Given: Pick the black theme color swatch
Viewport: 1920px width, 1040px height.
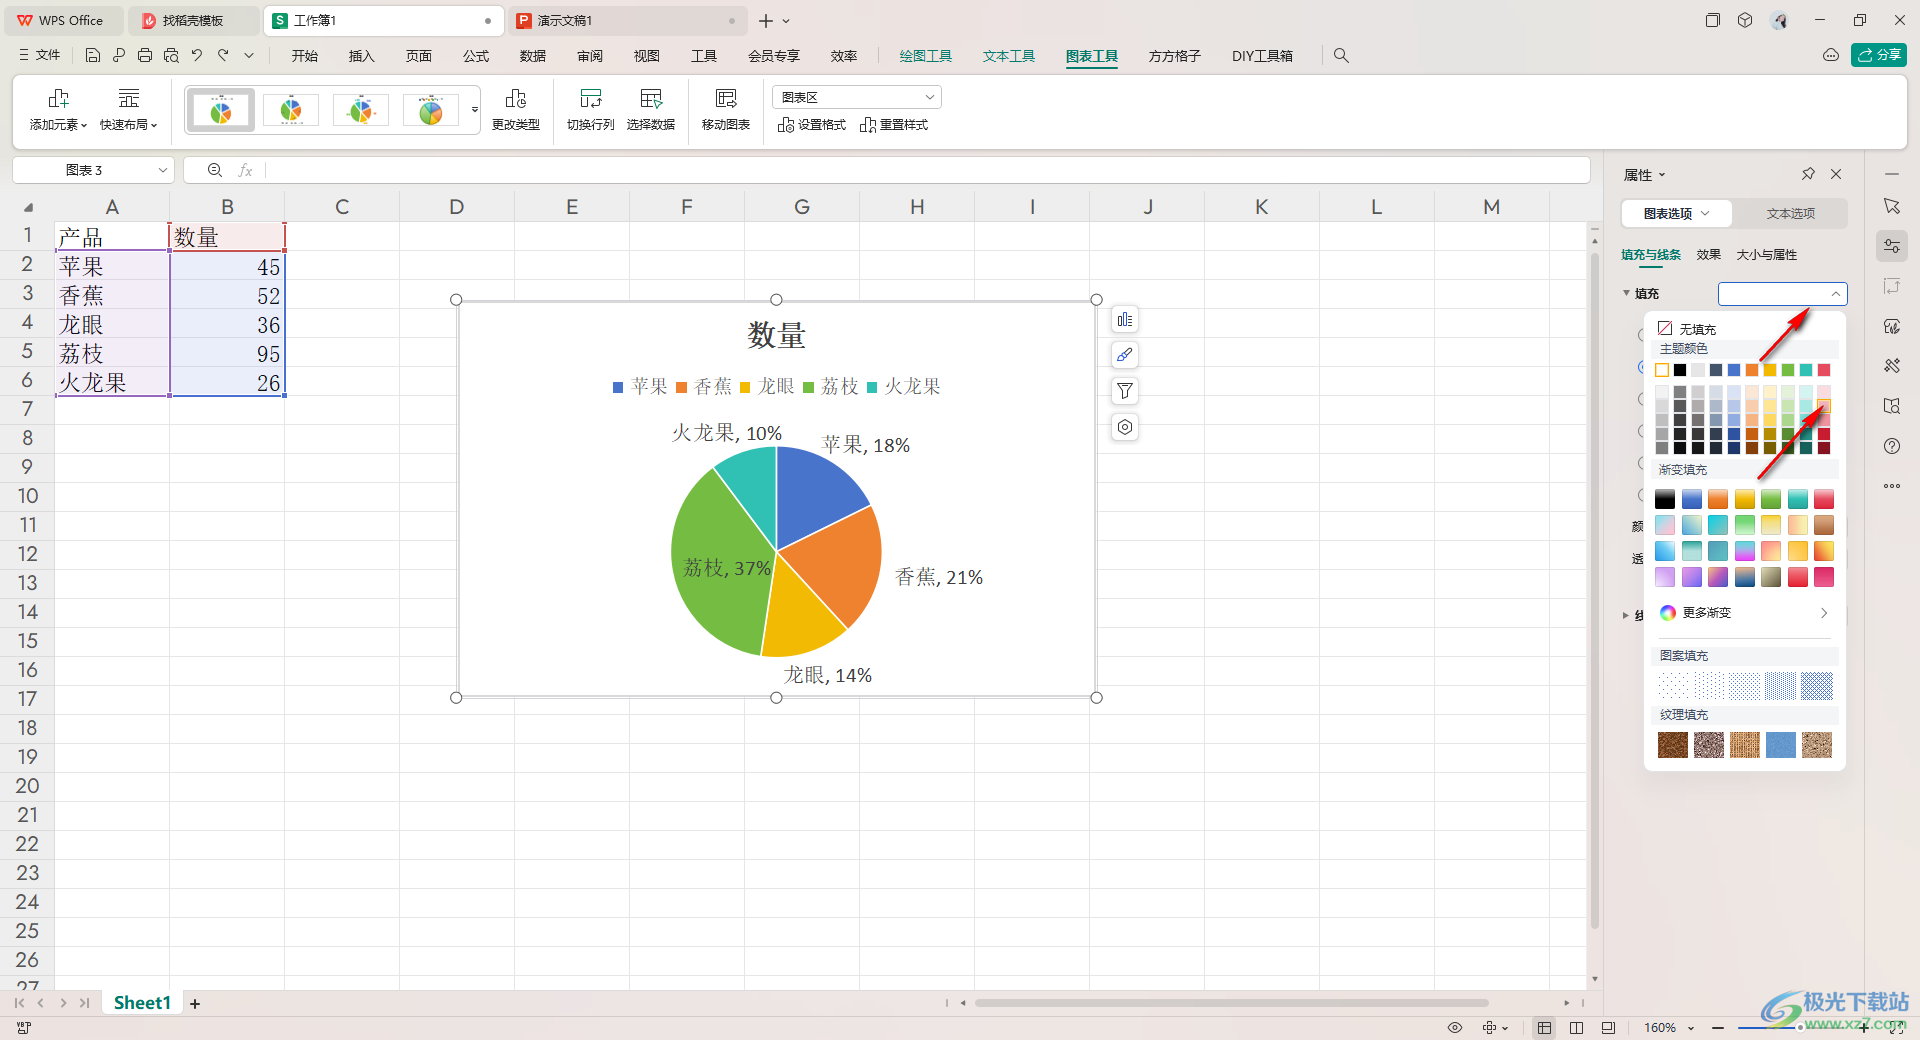Looking at the screenshot, I should coord(1680,370).
